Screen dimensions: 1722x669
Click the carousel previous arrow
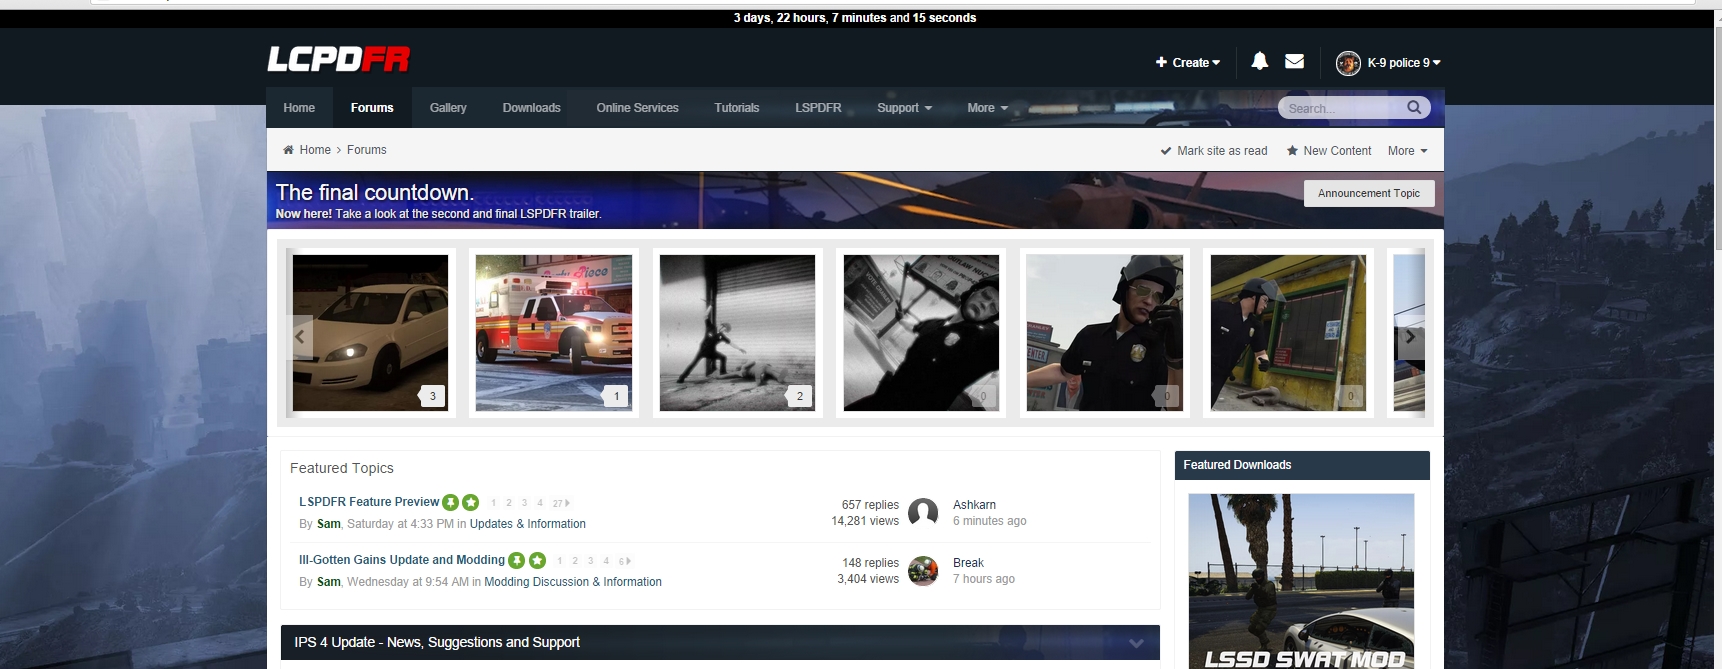tap(300, 337)
